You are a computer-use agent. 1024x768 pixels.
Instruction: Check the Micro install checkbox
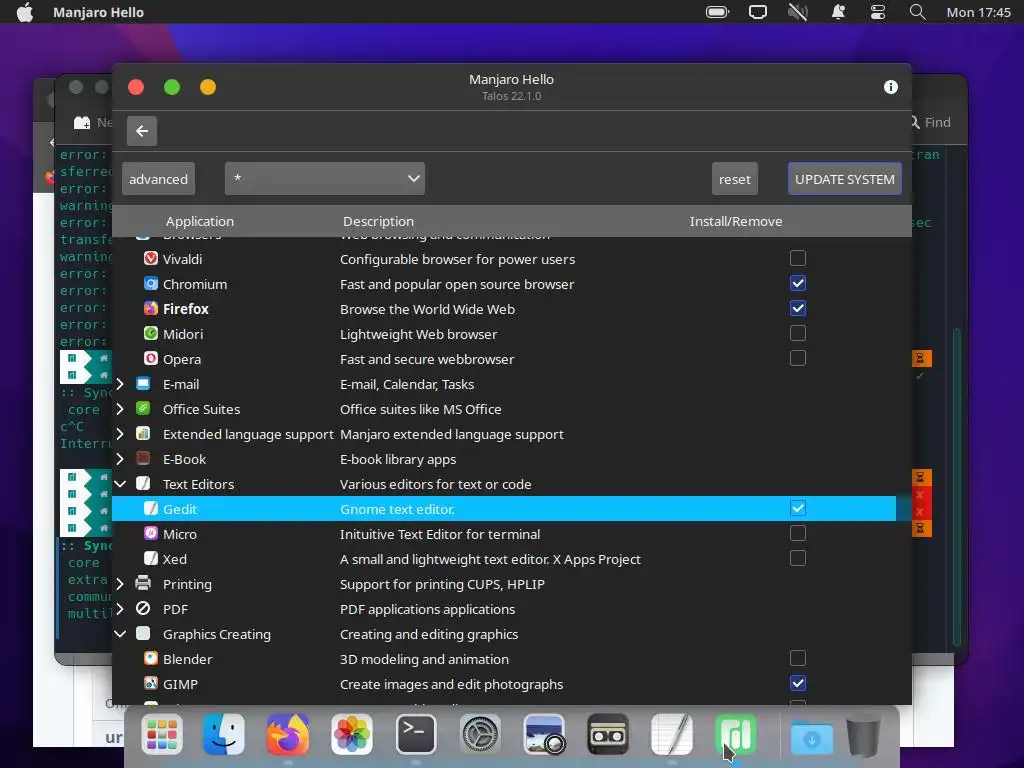(797, 533)
